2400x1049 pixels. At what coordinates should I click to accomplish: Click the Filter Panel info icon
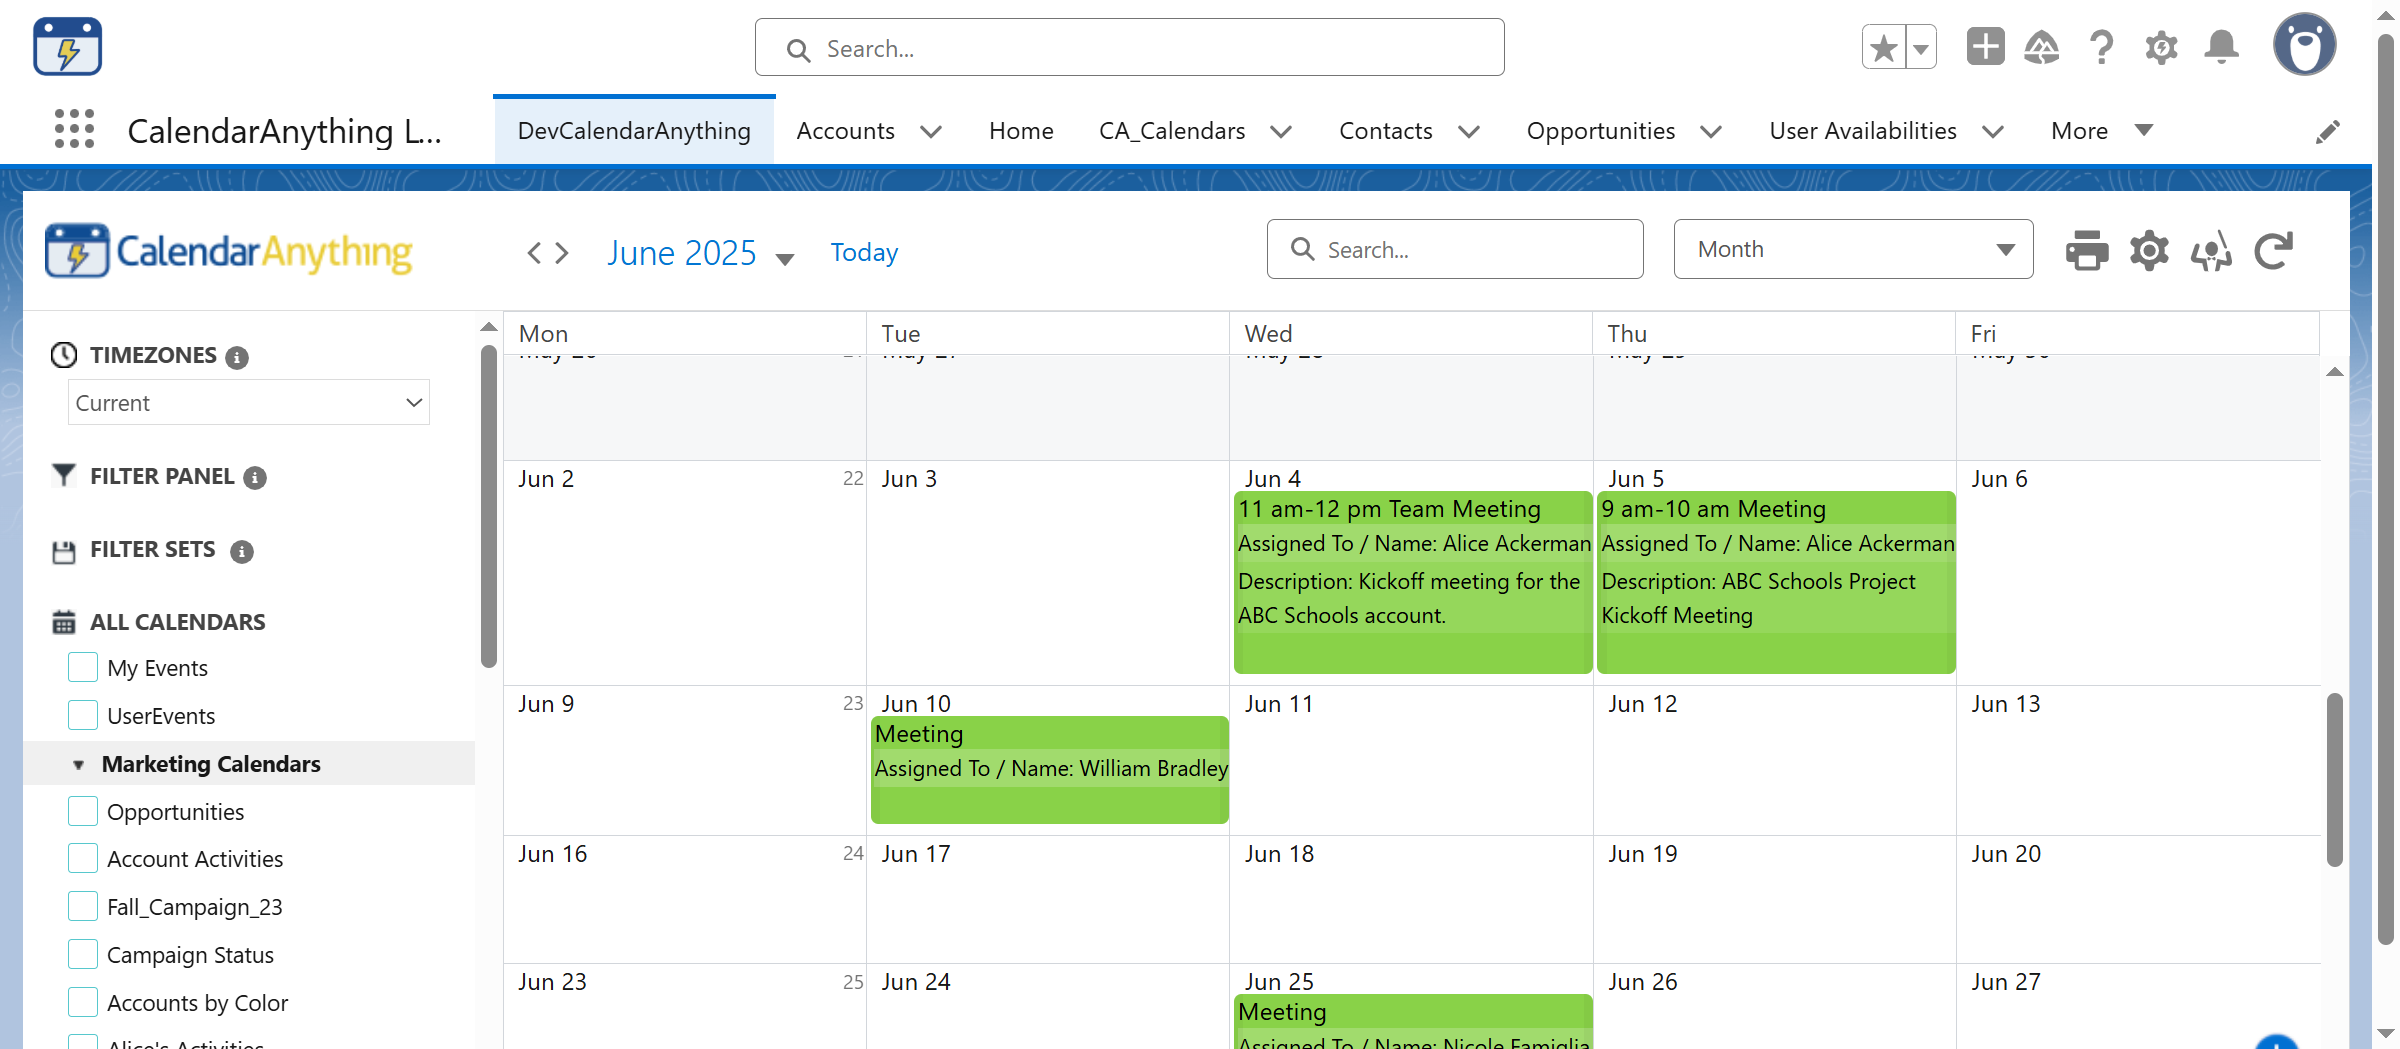pyautogui.click(x=255, y=478)
